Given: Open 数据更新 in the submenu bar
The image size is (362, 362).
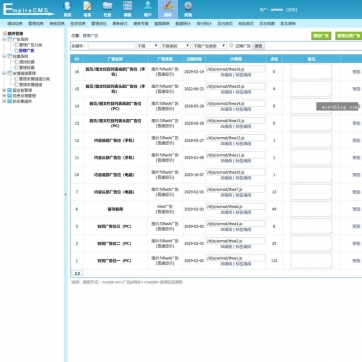Looking at the screenshot, I should tap(162, 24).
